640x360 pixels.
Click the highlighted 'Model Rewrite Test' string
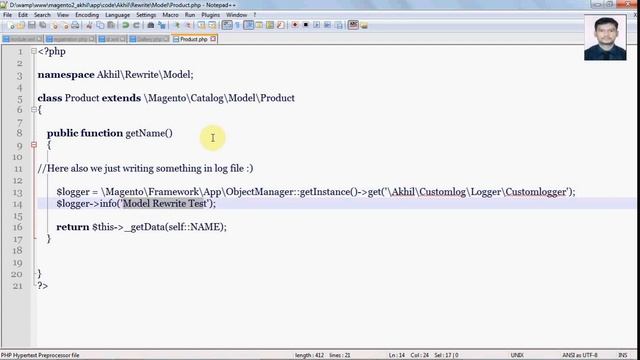[x=165, y=203]
